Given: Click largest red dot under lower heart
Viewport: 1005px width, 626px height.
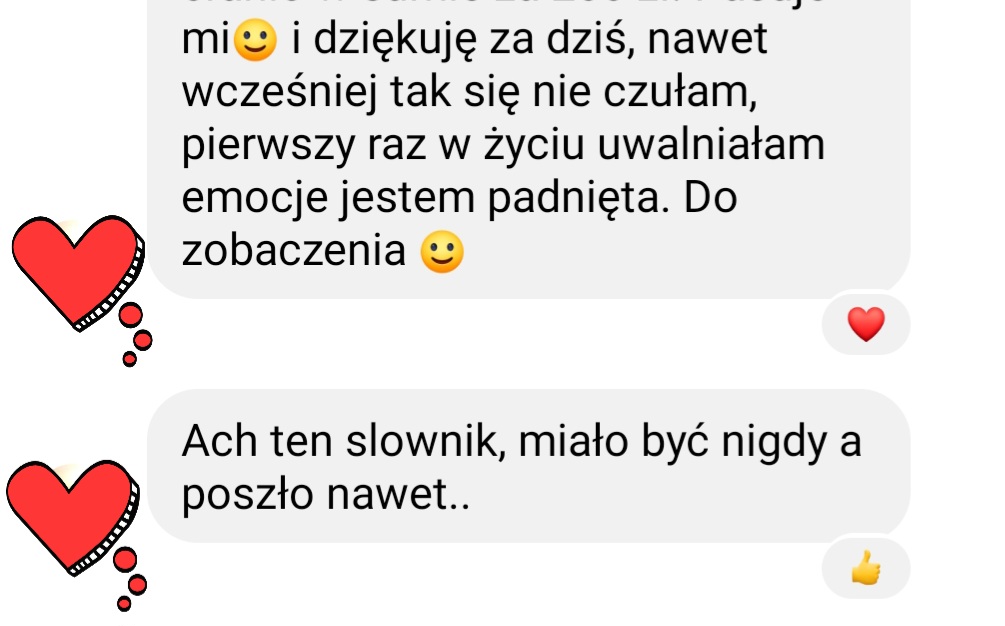Looking at the screenshot, I should point(126,559).
